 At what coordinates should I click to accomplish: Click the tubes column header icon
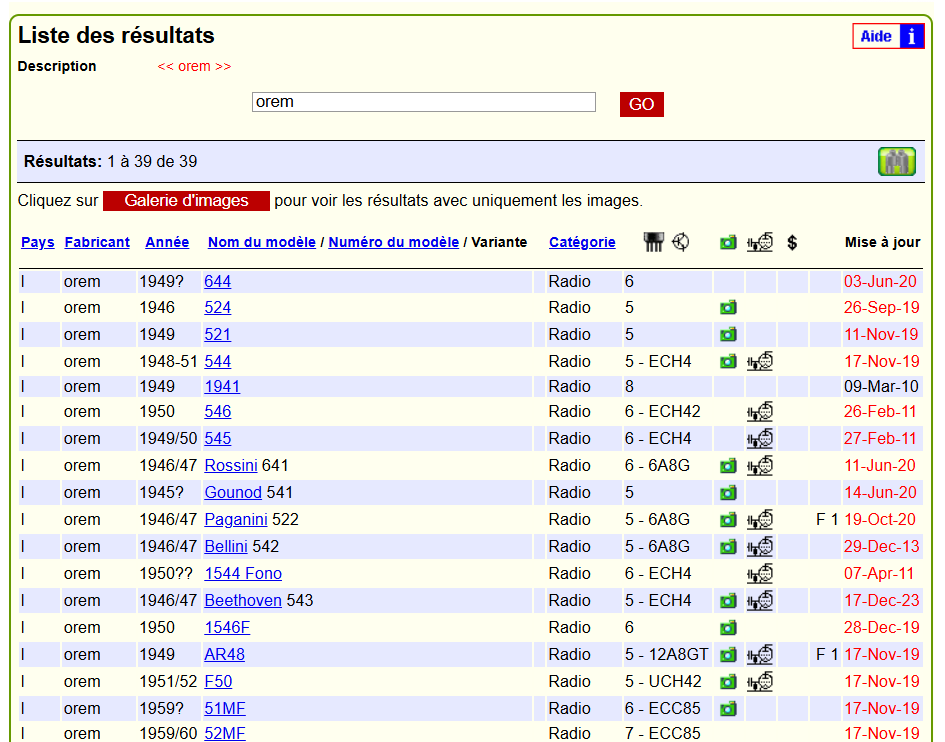coord(653,242)
